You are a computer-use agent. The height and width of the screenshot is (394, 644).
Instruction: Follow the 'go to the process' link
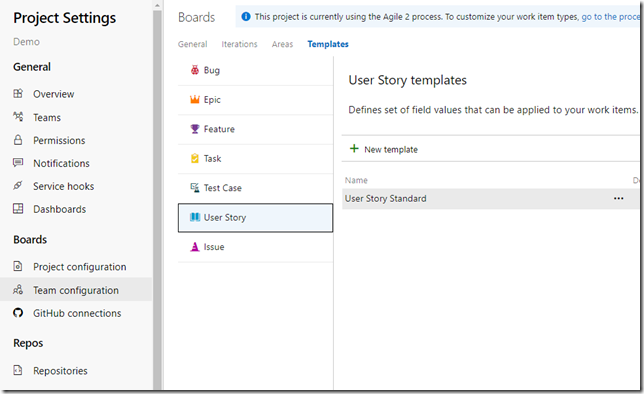611,17
